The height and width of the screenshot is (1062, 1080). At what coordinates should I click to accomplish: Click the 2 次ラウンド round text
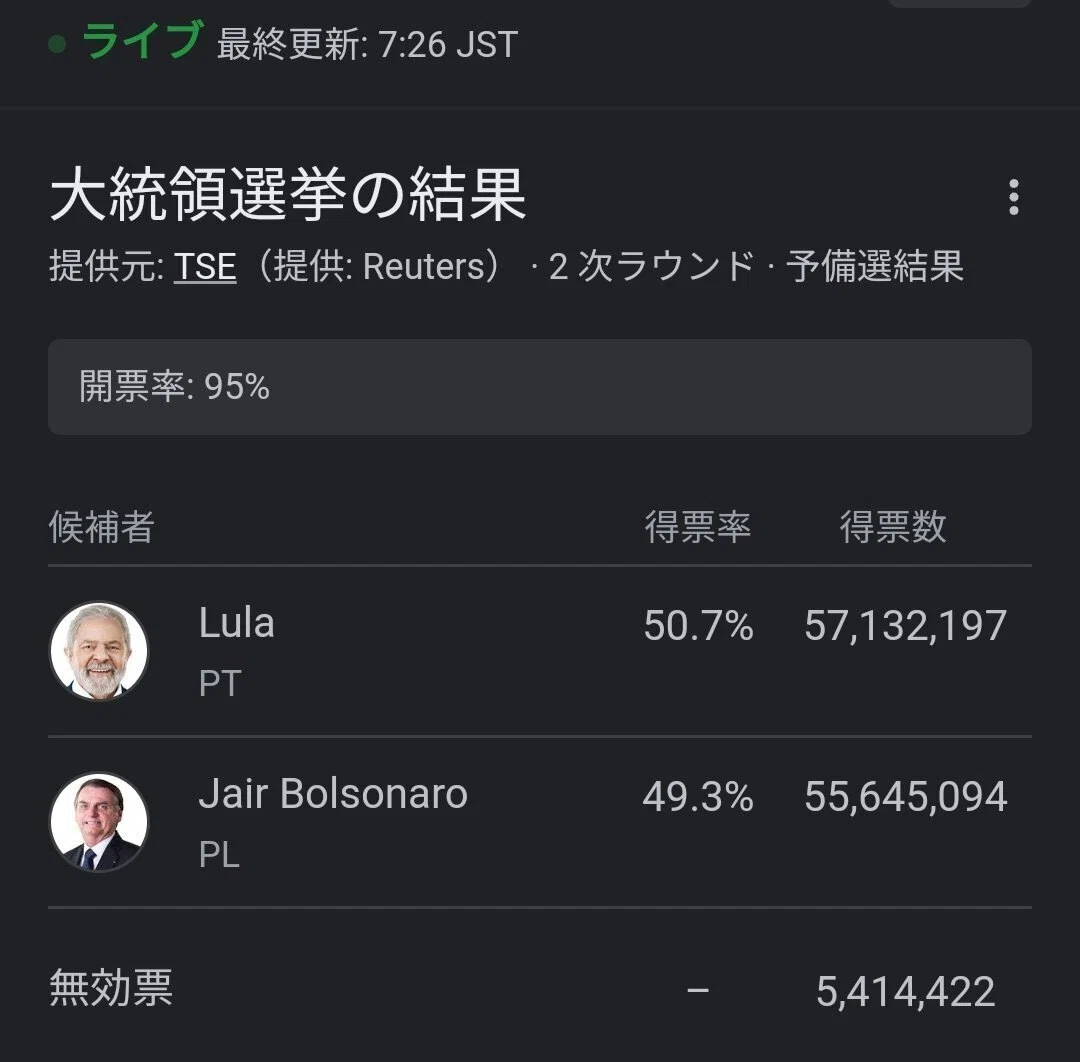point(651,267)
